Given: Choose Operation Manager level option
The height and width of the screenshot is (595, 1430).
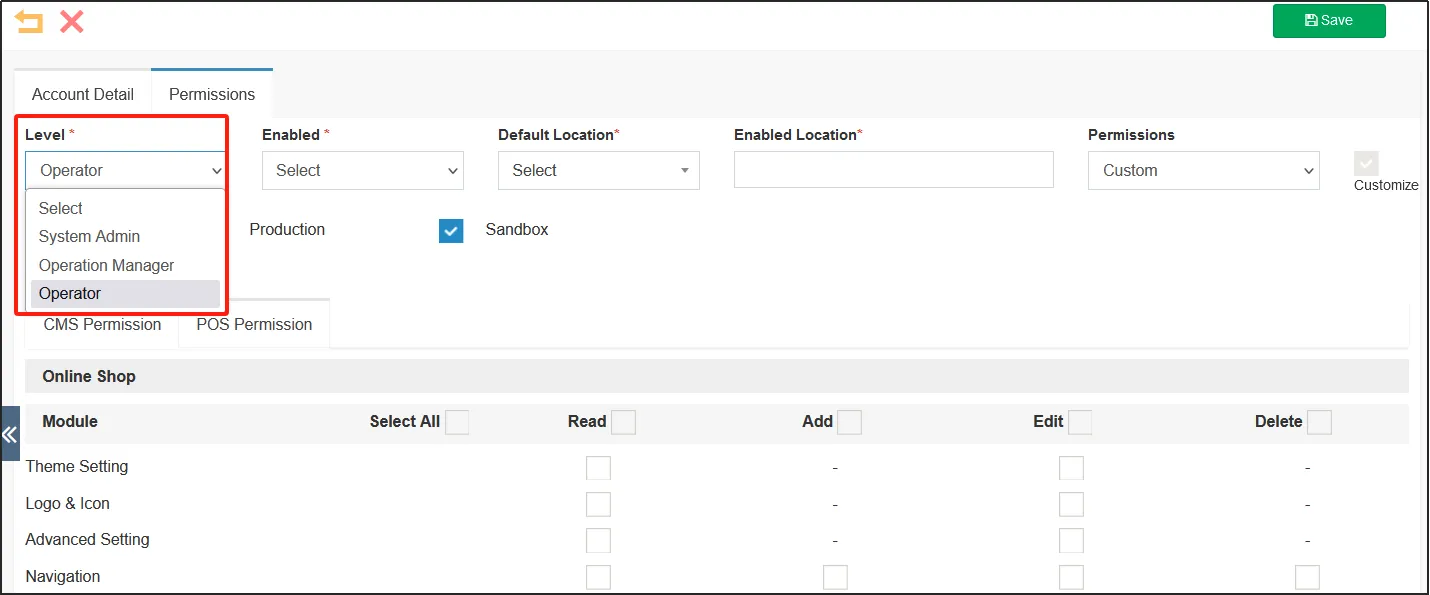Looking at the screenshot, I should pyautogui.click(x=106, y=265).
